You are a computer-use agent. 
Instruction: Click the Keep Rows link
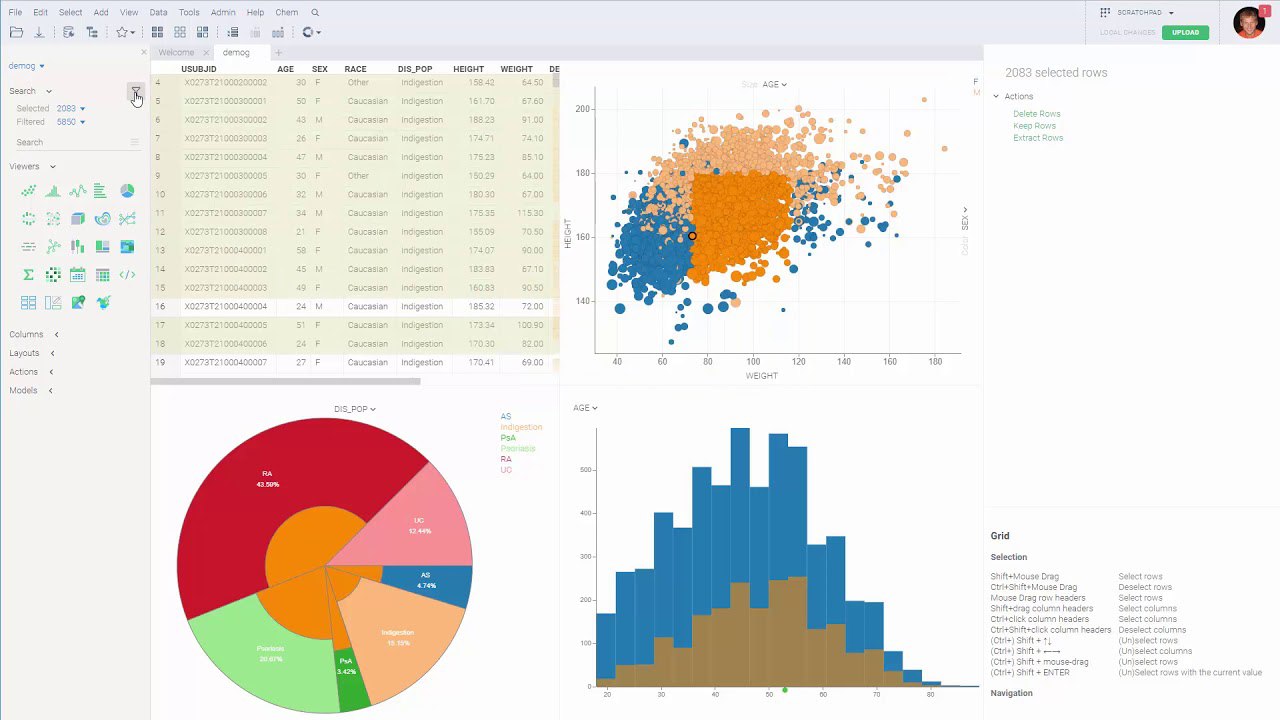point(1034,126)
